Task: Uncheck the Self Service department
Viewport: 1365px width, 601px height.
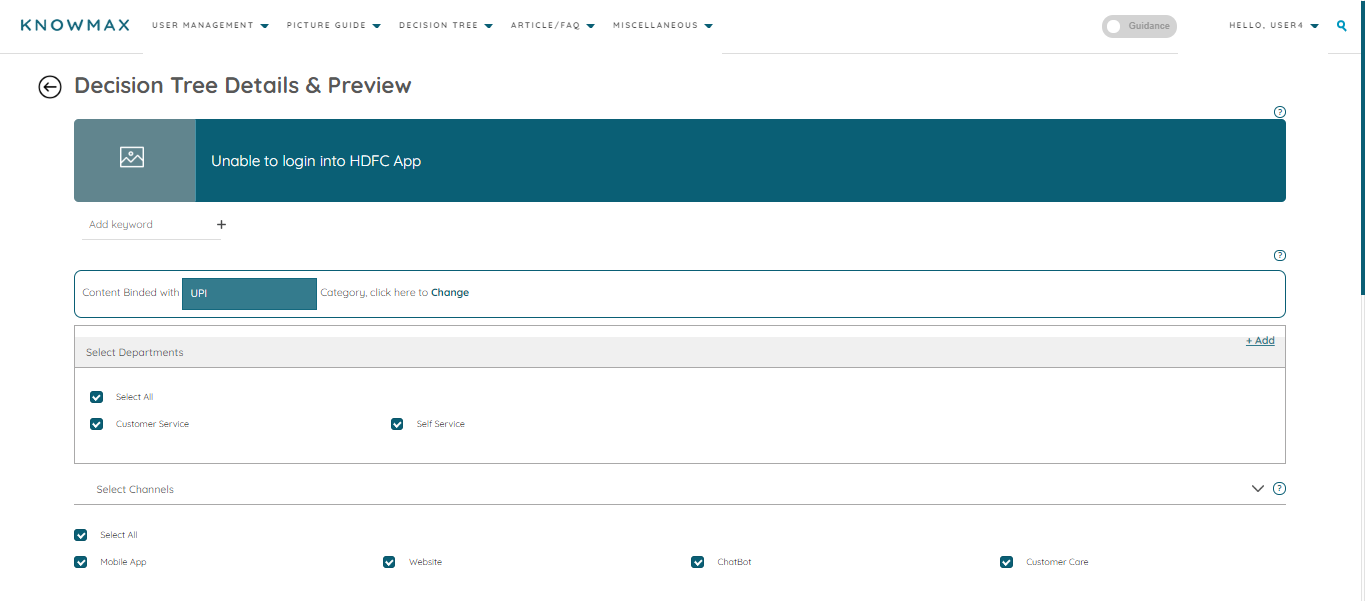Action: [x=397, y=424]
